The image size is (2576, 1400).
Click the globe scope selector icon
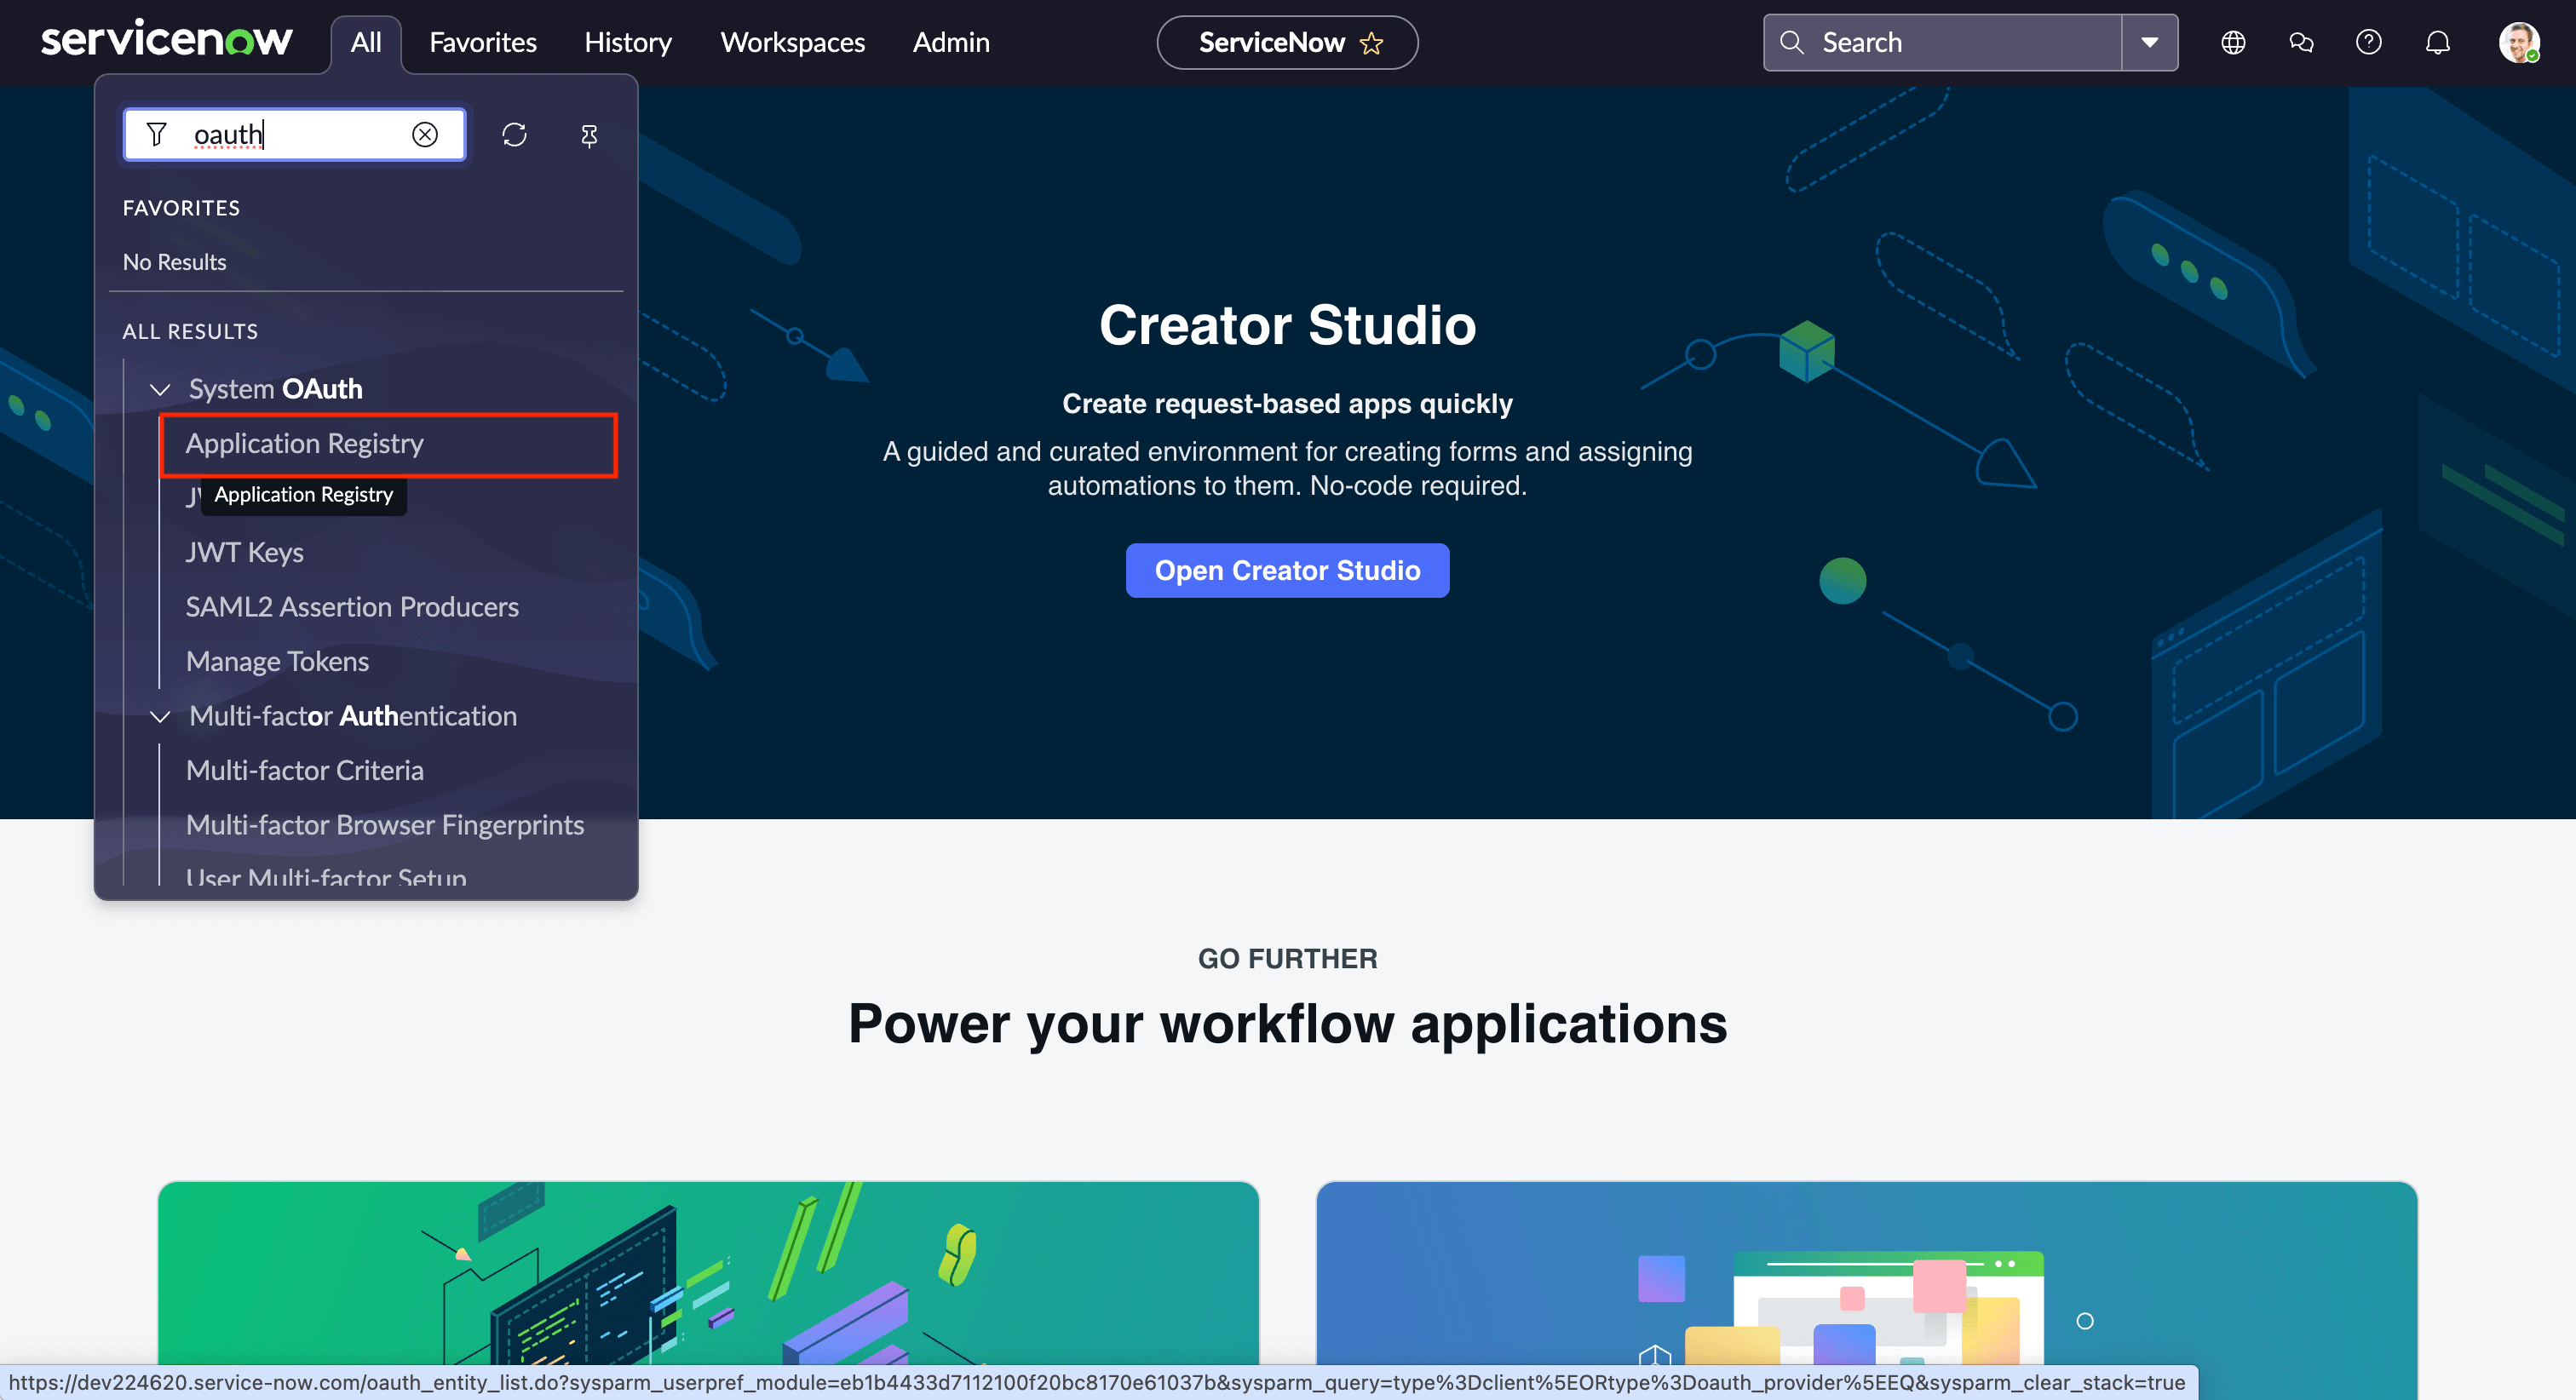tap(2233, 42)
